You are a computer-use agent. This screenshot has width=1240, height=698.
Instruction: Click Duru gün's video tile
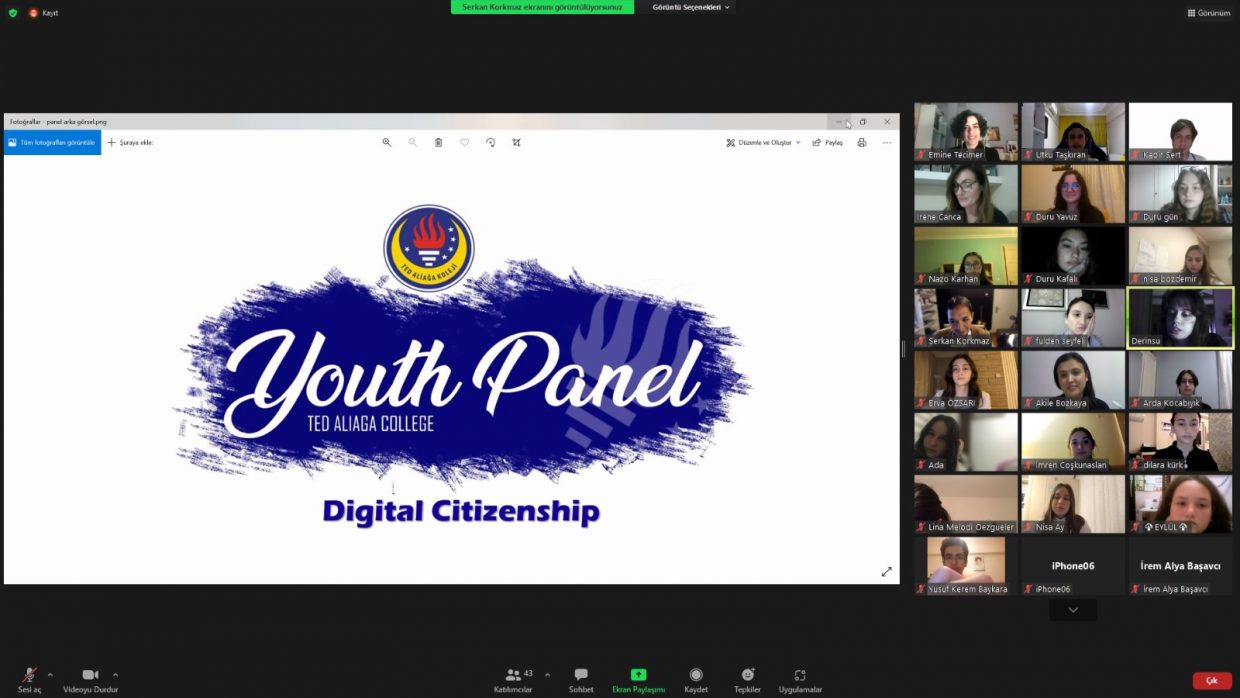point(1181,194)
